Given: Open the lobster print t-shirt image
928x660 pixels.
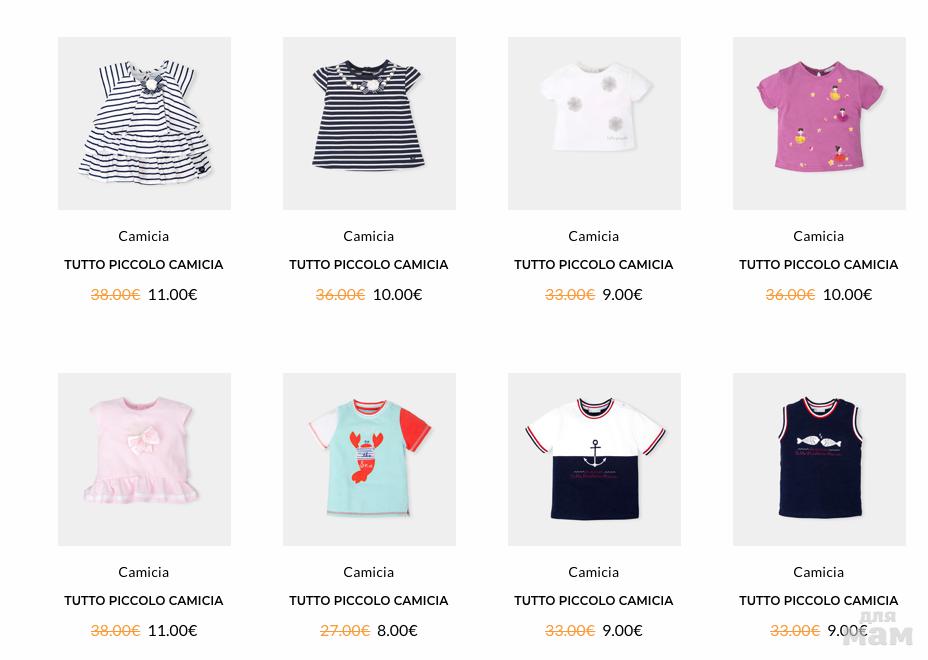Looking at the screenshot, I should click(x=369, y=459).
